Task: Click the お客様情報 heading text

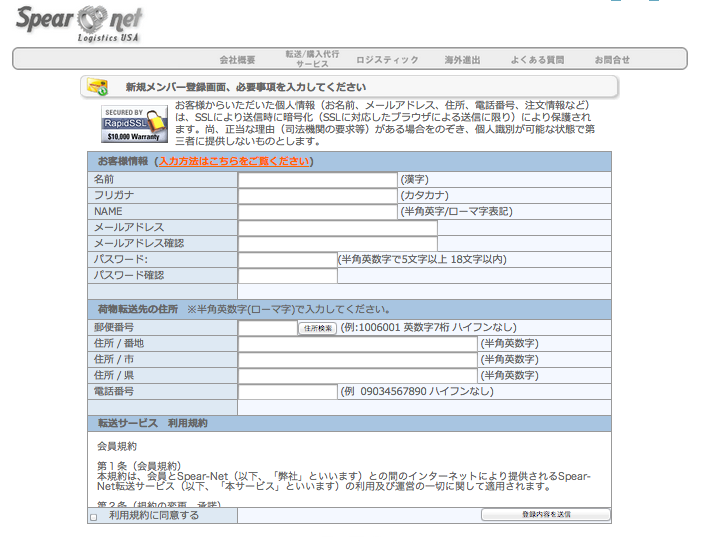Action: click(123, 161)
